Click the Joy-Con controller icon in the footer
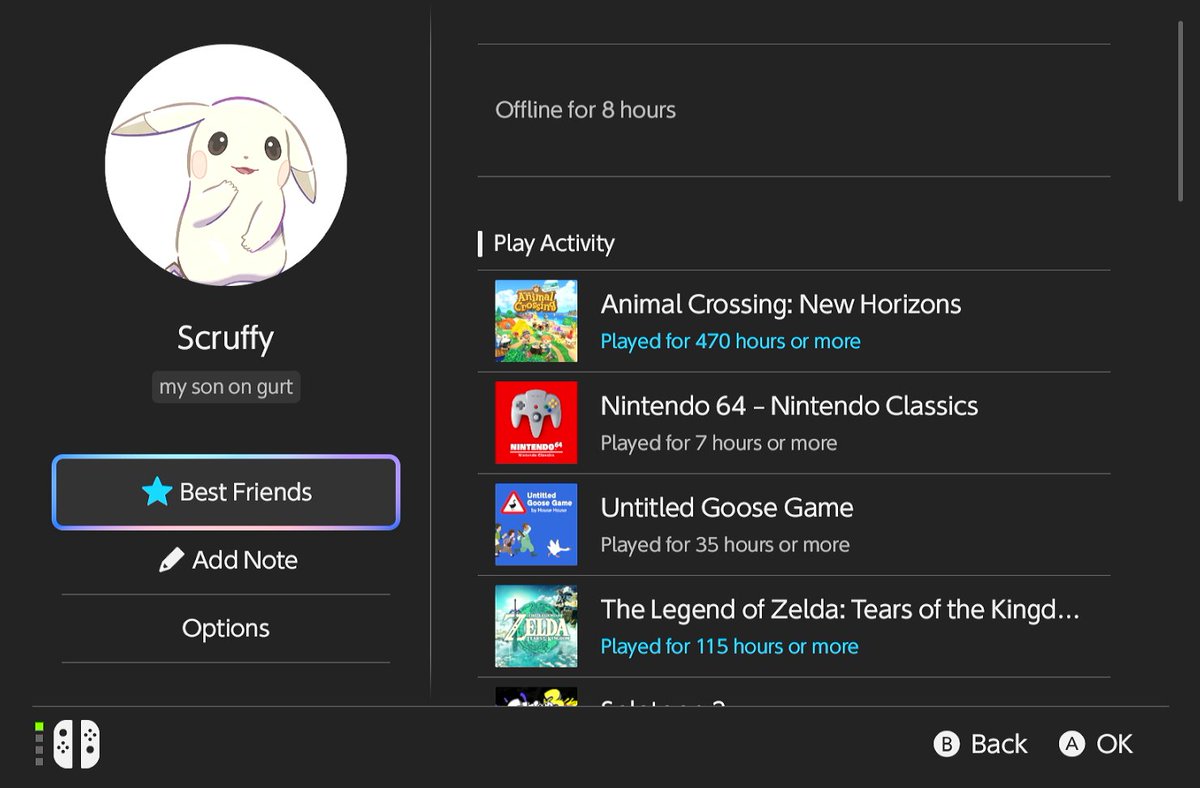Screen dimensions: 1200x788 coord(76,744)
